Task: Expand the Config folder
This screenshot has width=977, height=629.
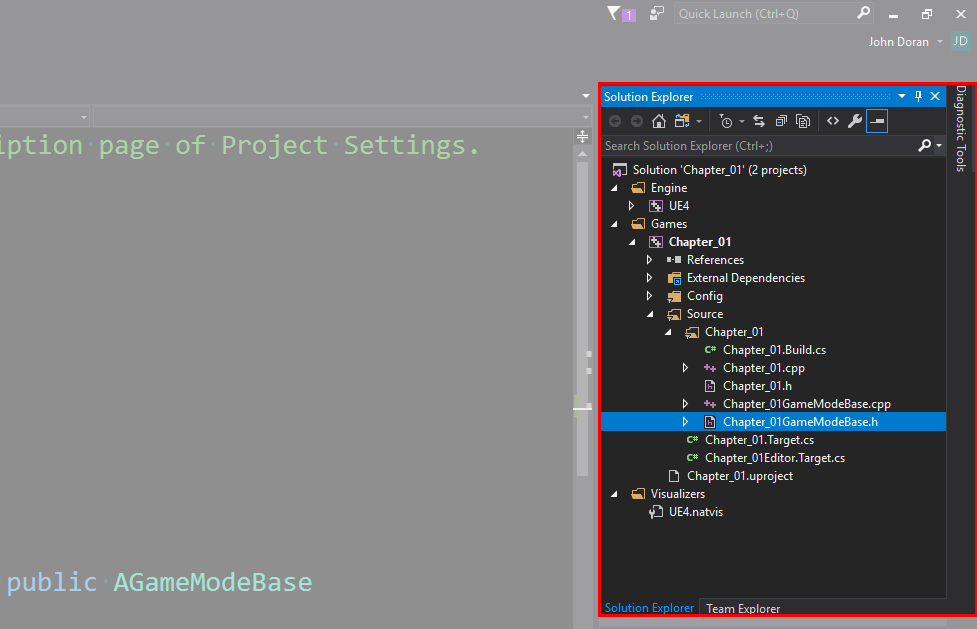Action: coord(650,296)
